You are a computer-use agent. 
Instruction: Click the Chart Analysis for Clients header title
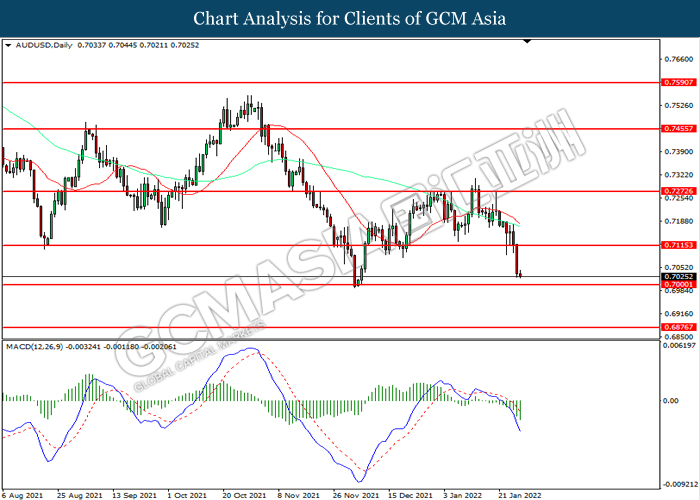click(350, 18)
